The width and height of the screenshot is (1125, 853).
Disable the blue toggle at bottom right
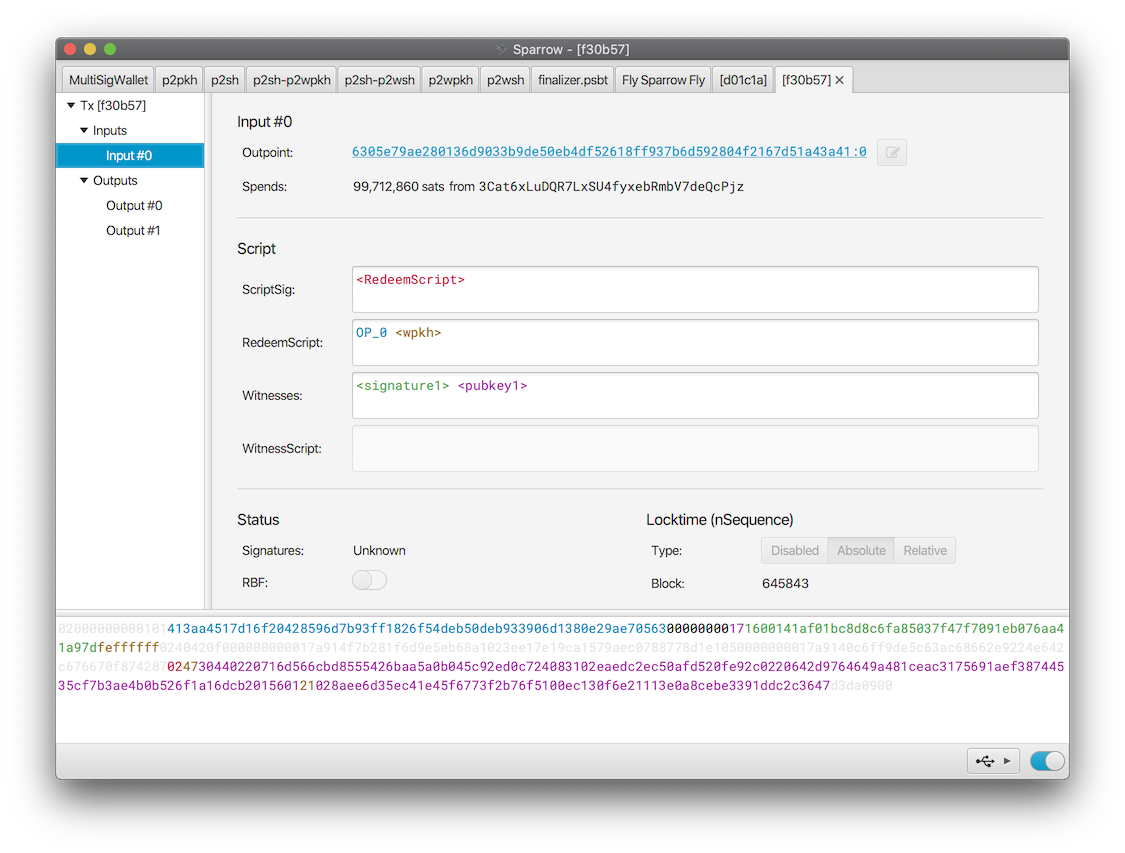(1046, 760)
